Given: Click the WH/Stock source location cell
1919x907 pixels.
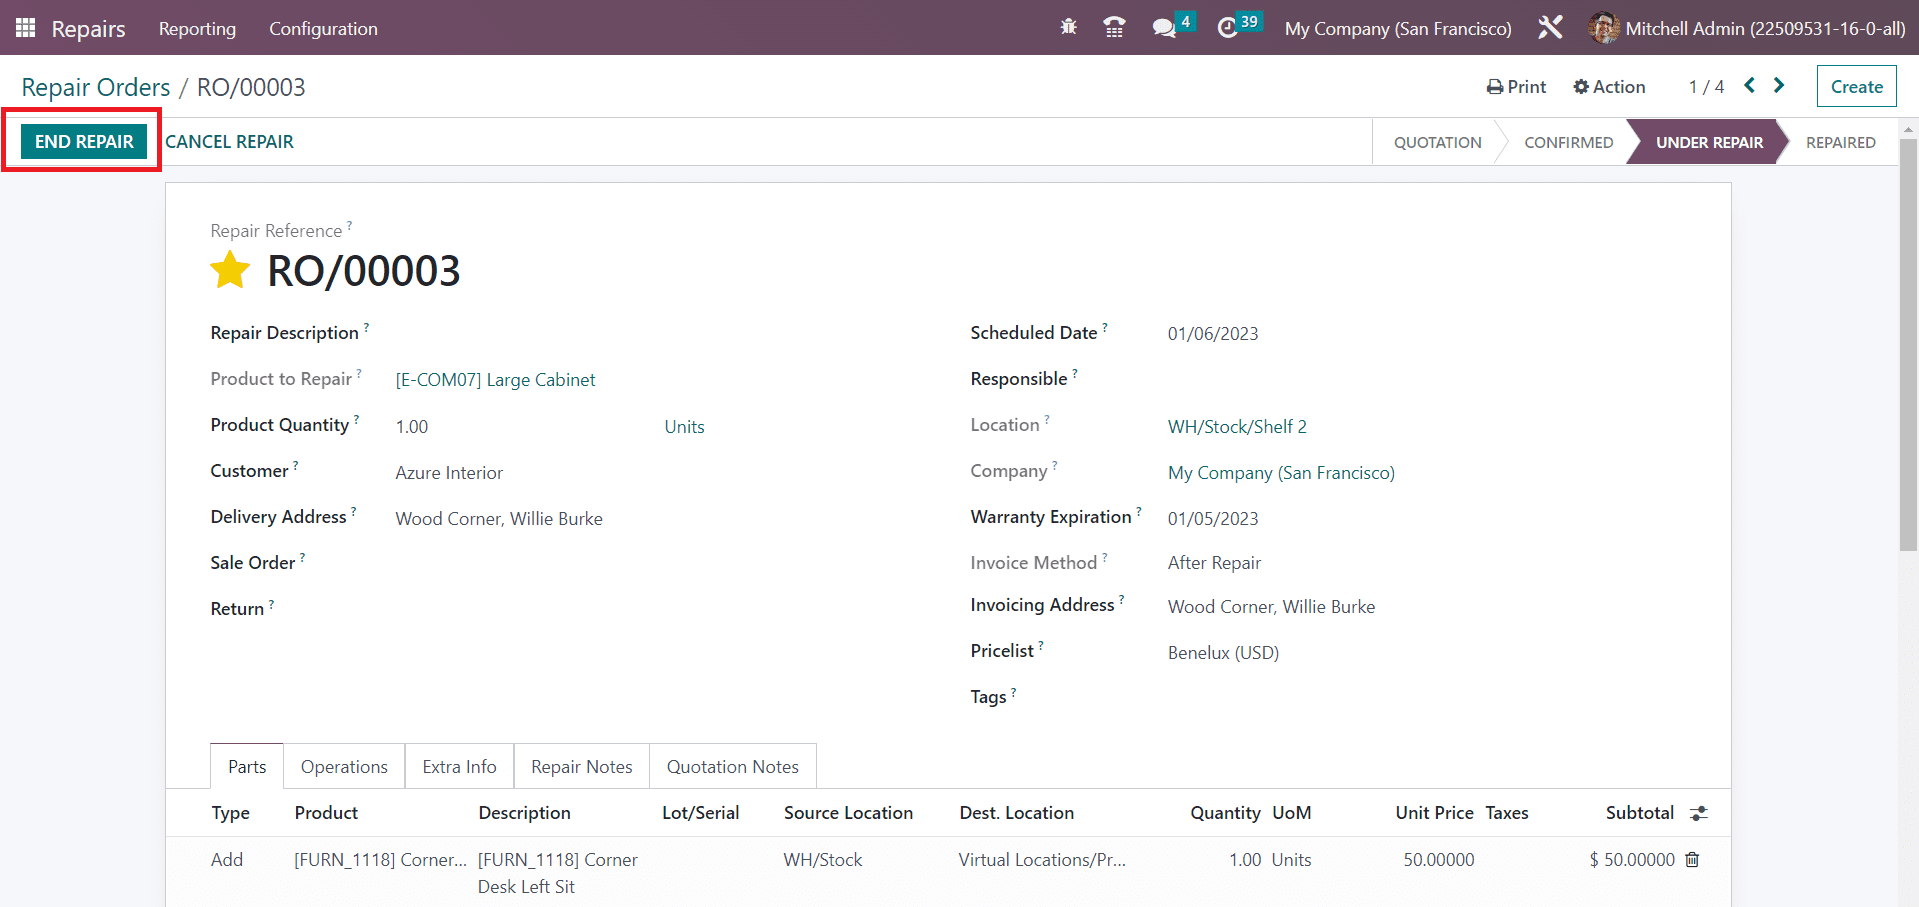Looking at the screenshot, I should (x=823, y=860).
